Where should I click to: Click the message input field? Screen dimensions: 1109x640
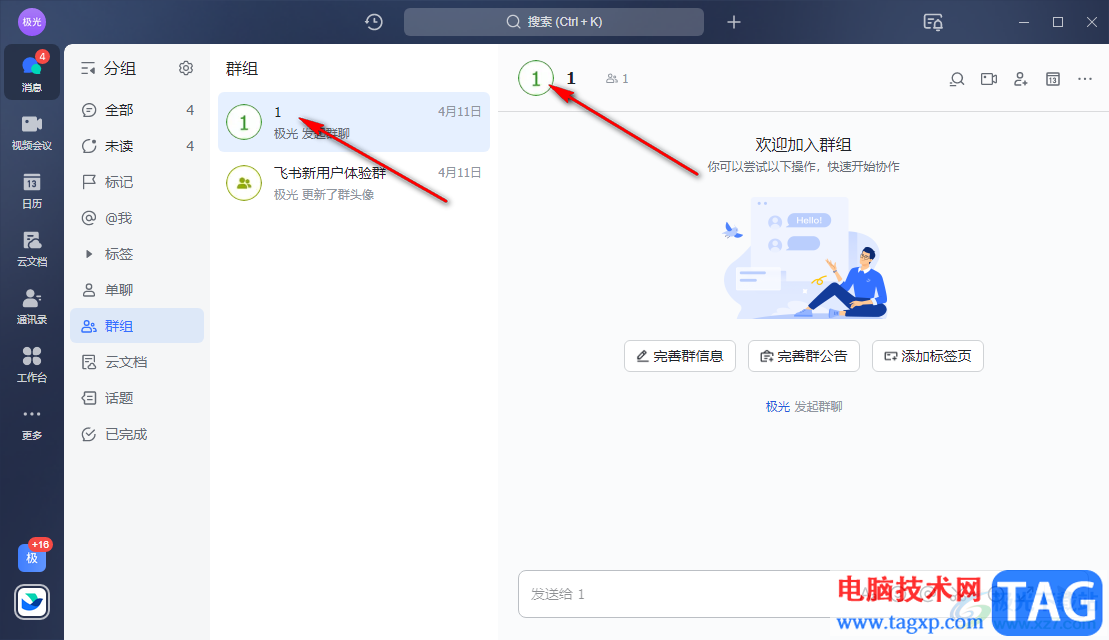tap(675, 594)
